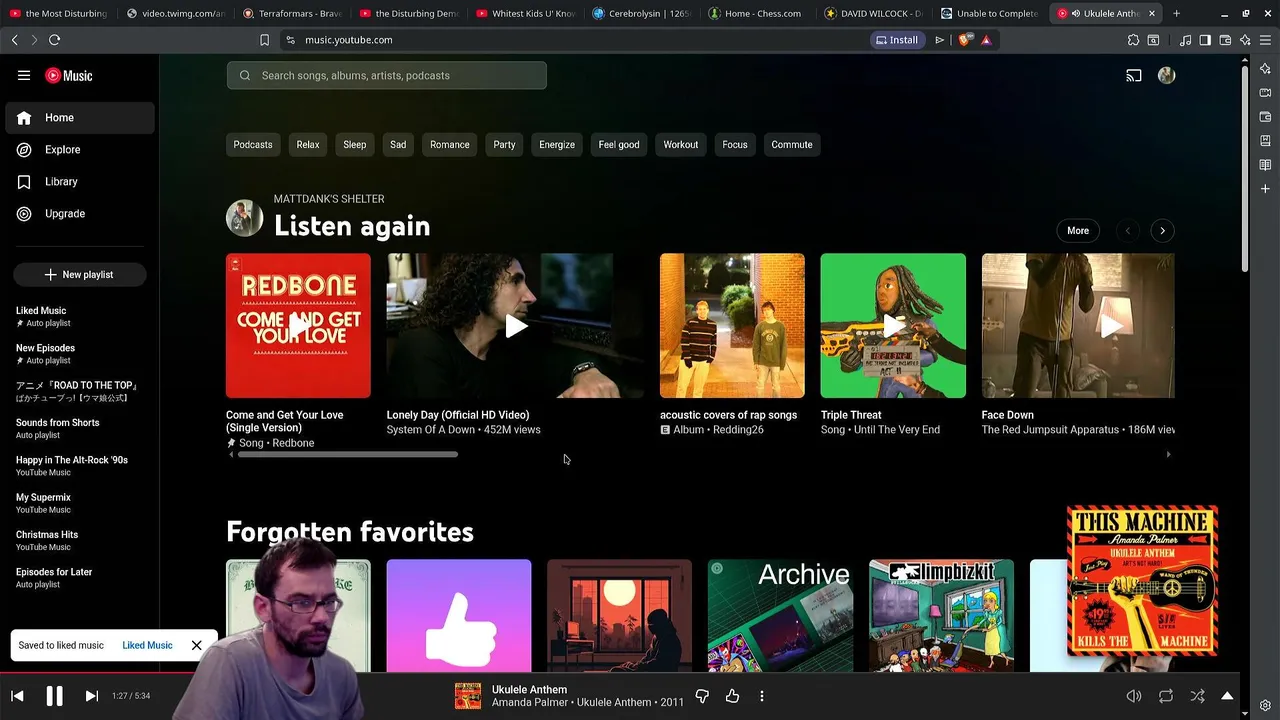Select the Energize mood chip
Screen dimensions: 1280x720
pos(557,144)
